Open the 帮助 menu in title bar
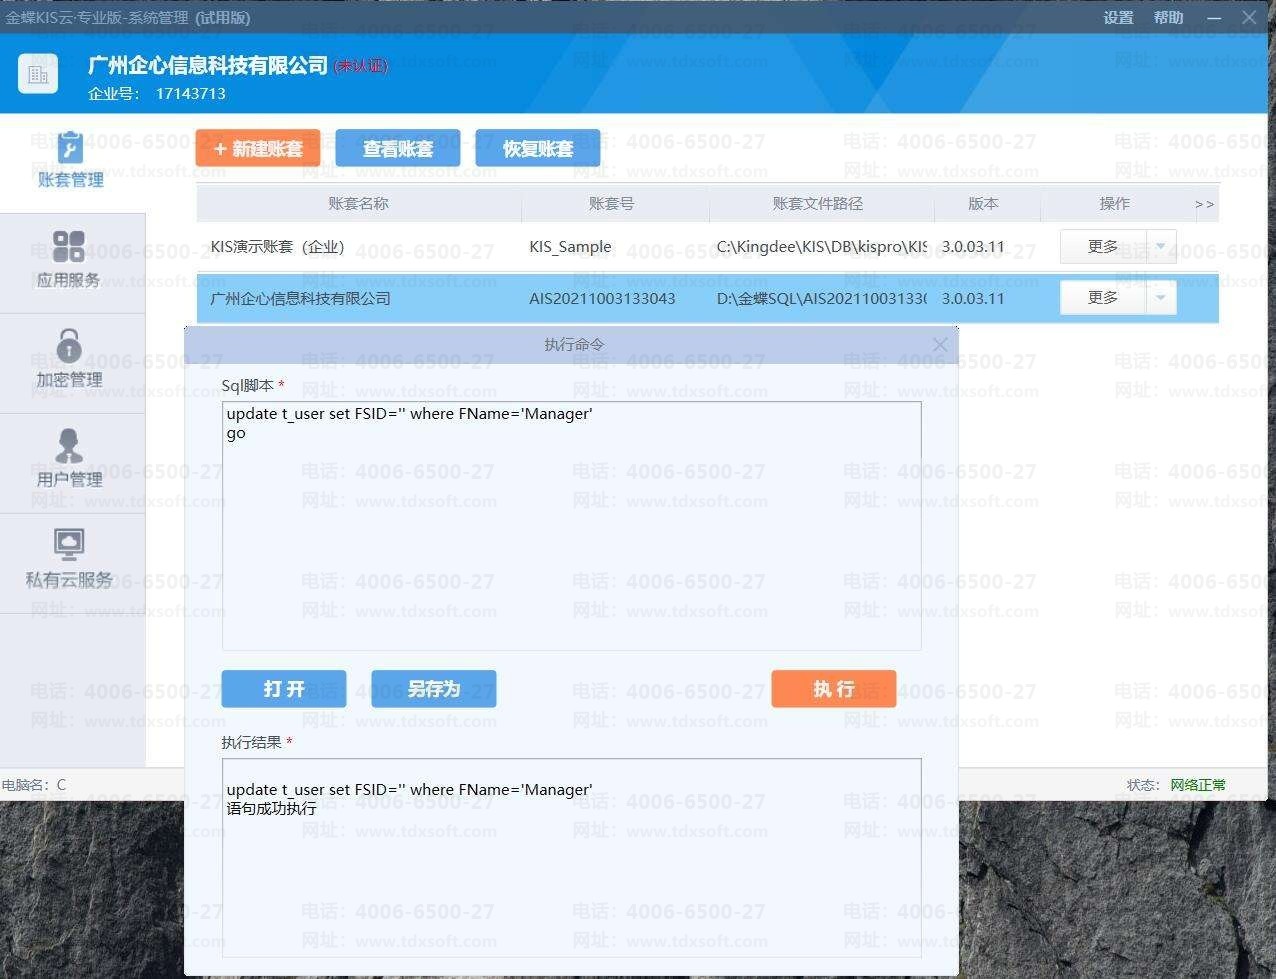 tap(1168, 17)
